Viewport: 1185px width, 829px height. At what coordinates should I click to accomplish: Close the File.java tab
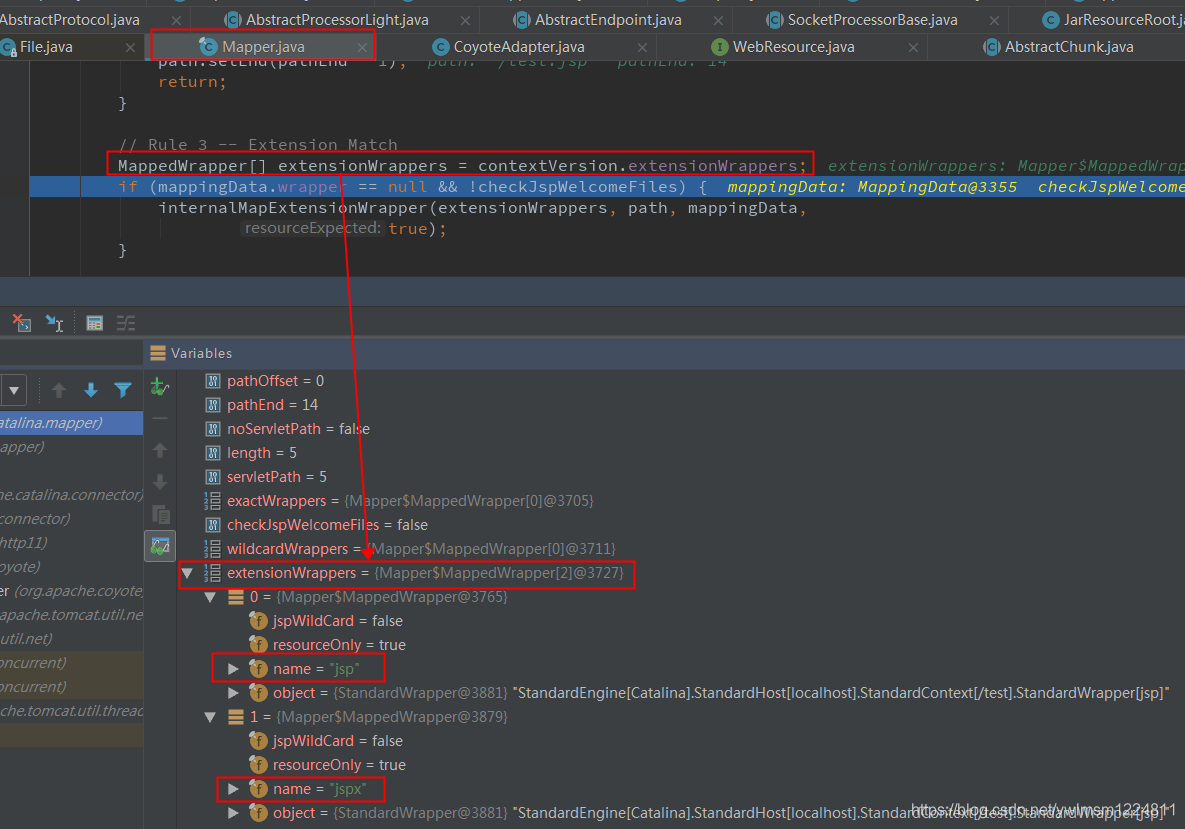click(x=130, y=48)
